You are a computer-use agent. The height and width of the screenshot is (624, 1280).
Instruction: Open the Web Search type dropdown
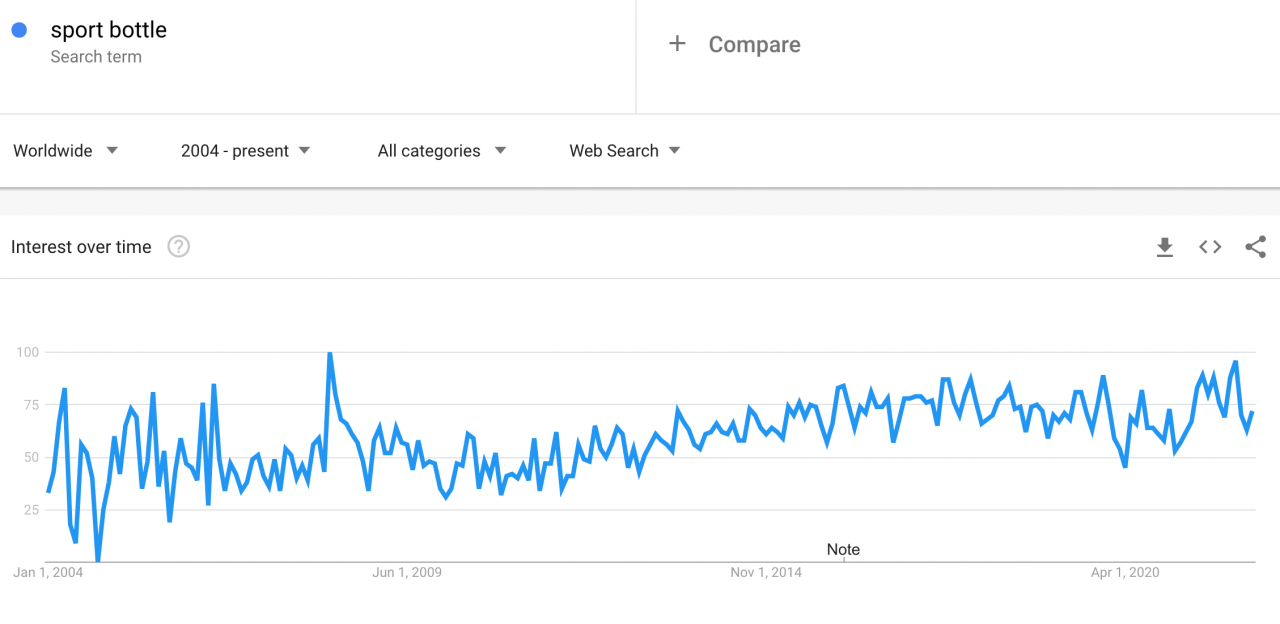coord(625,151)
